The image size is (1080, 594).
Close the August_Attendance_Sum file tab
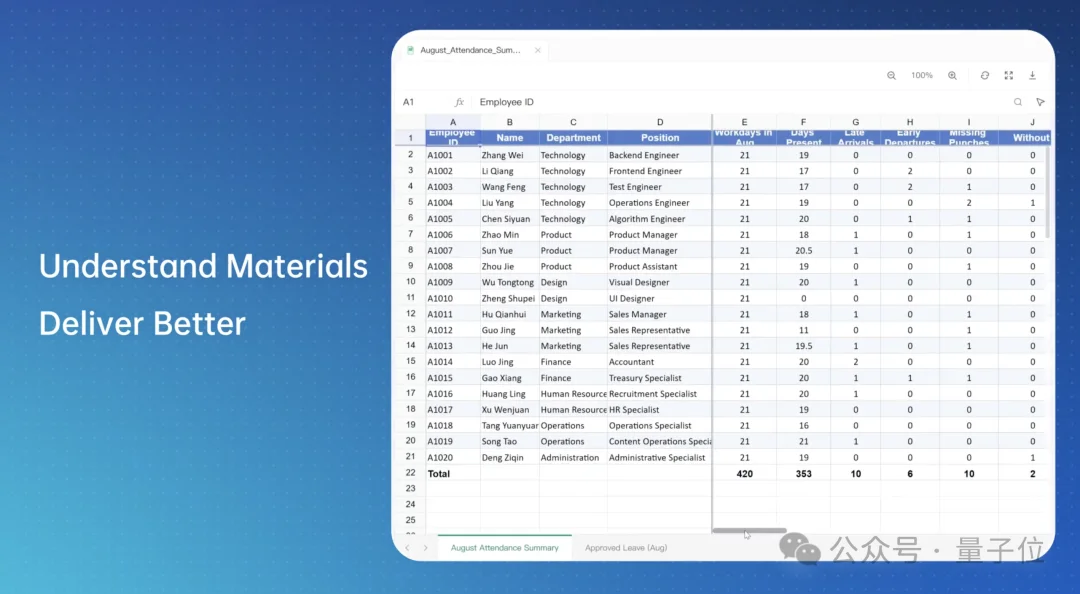click(x=538, y=50)
